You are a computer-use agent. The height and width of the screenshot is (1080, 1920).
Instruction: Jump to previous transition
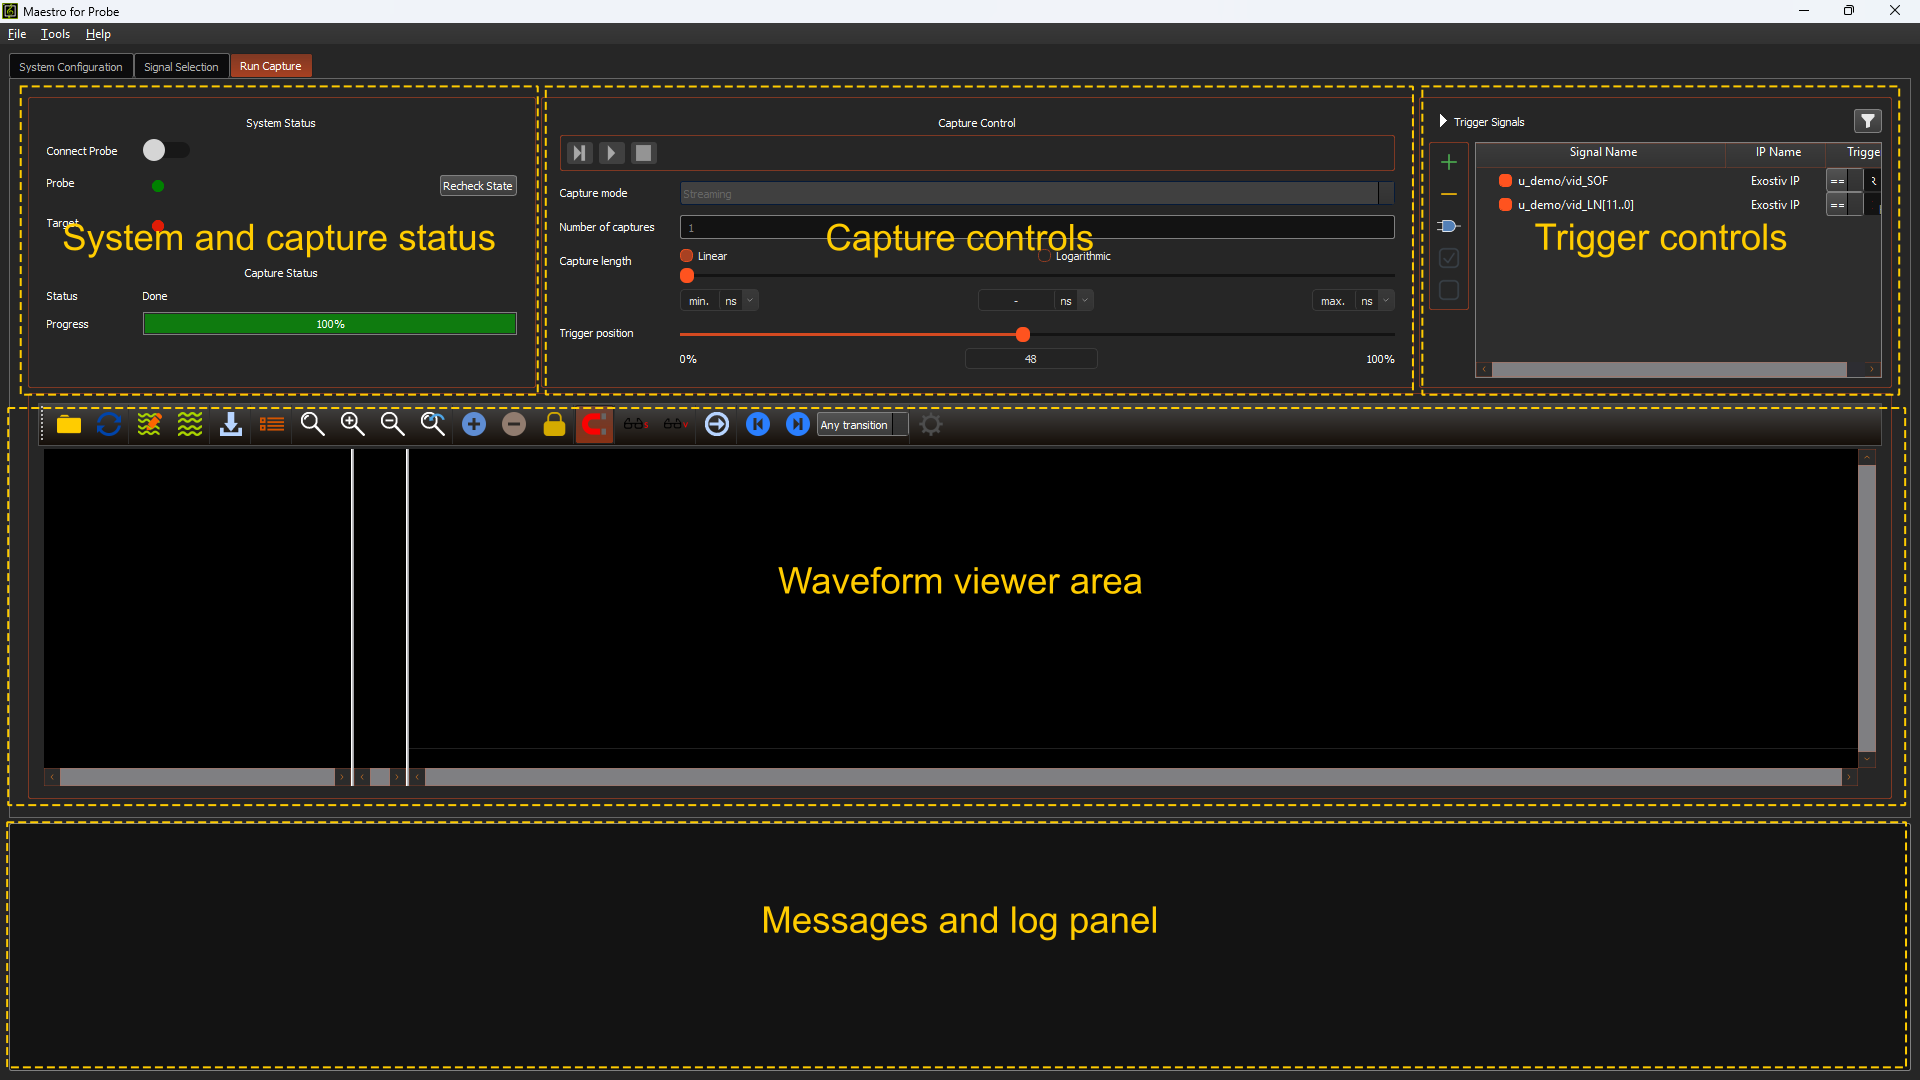(758, 425)
